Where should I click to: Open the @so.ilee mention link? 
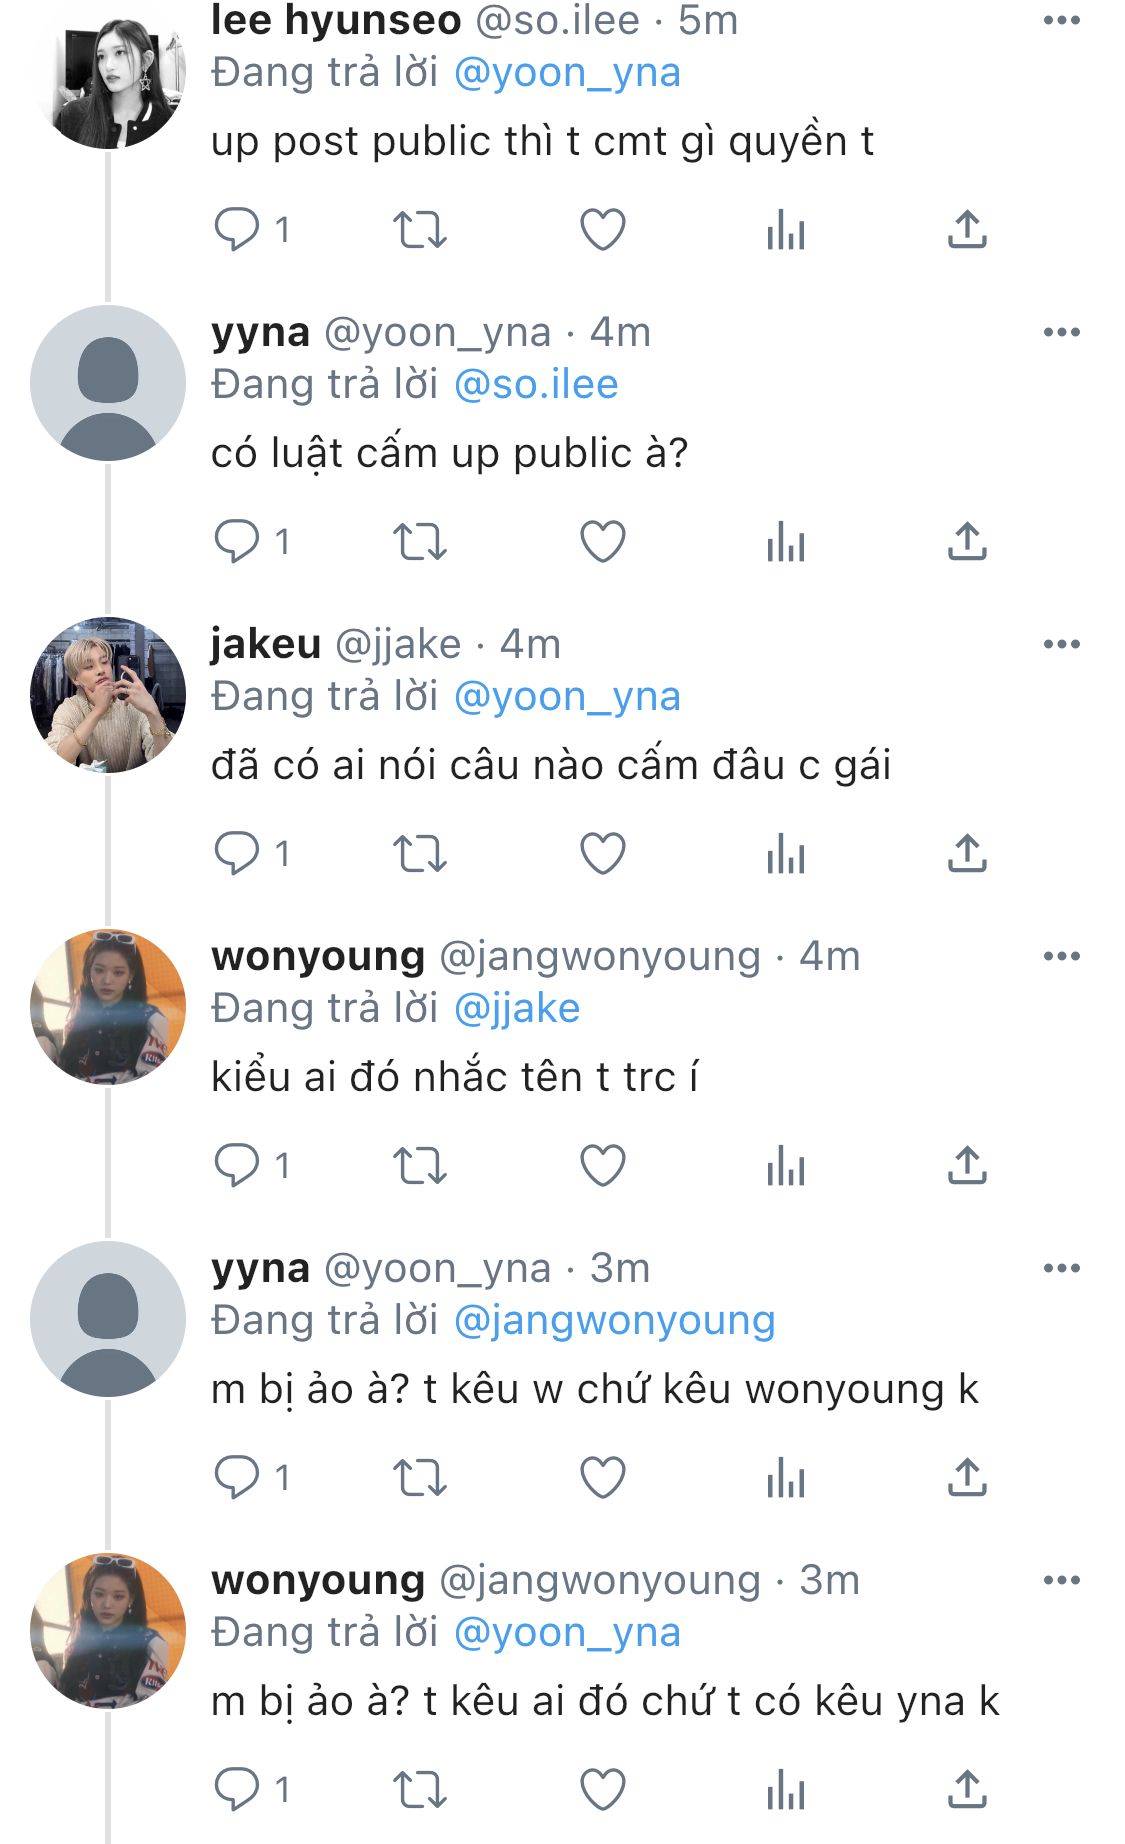[536, 385]
